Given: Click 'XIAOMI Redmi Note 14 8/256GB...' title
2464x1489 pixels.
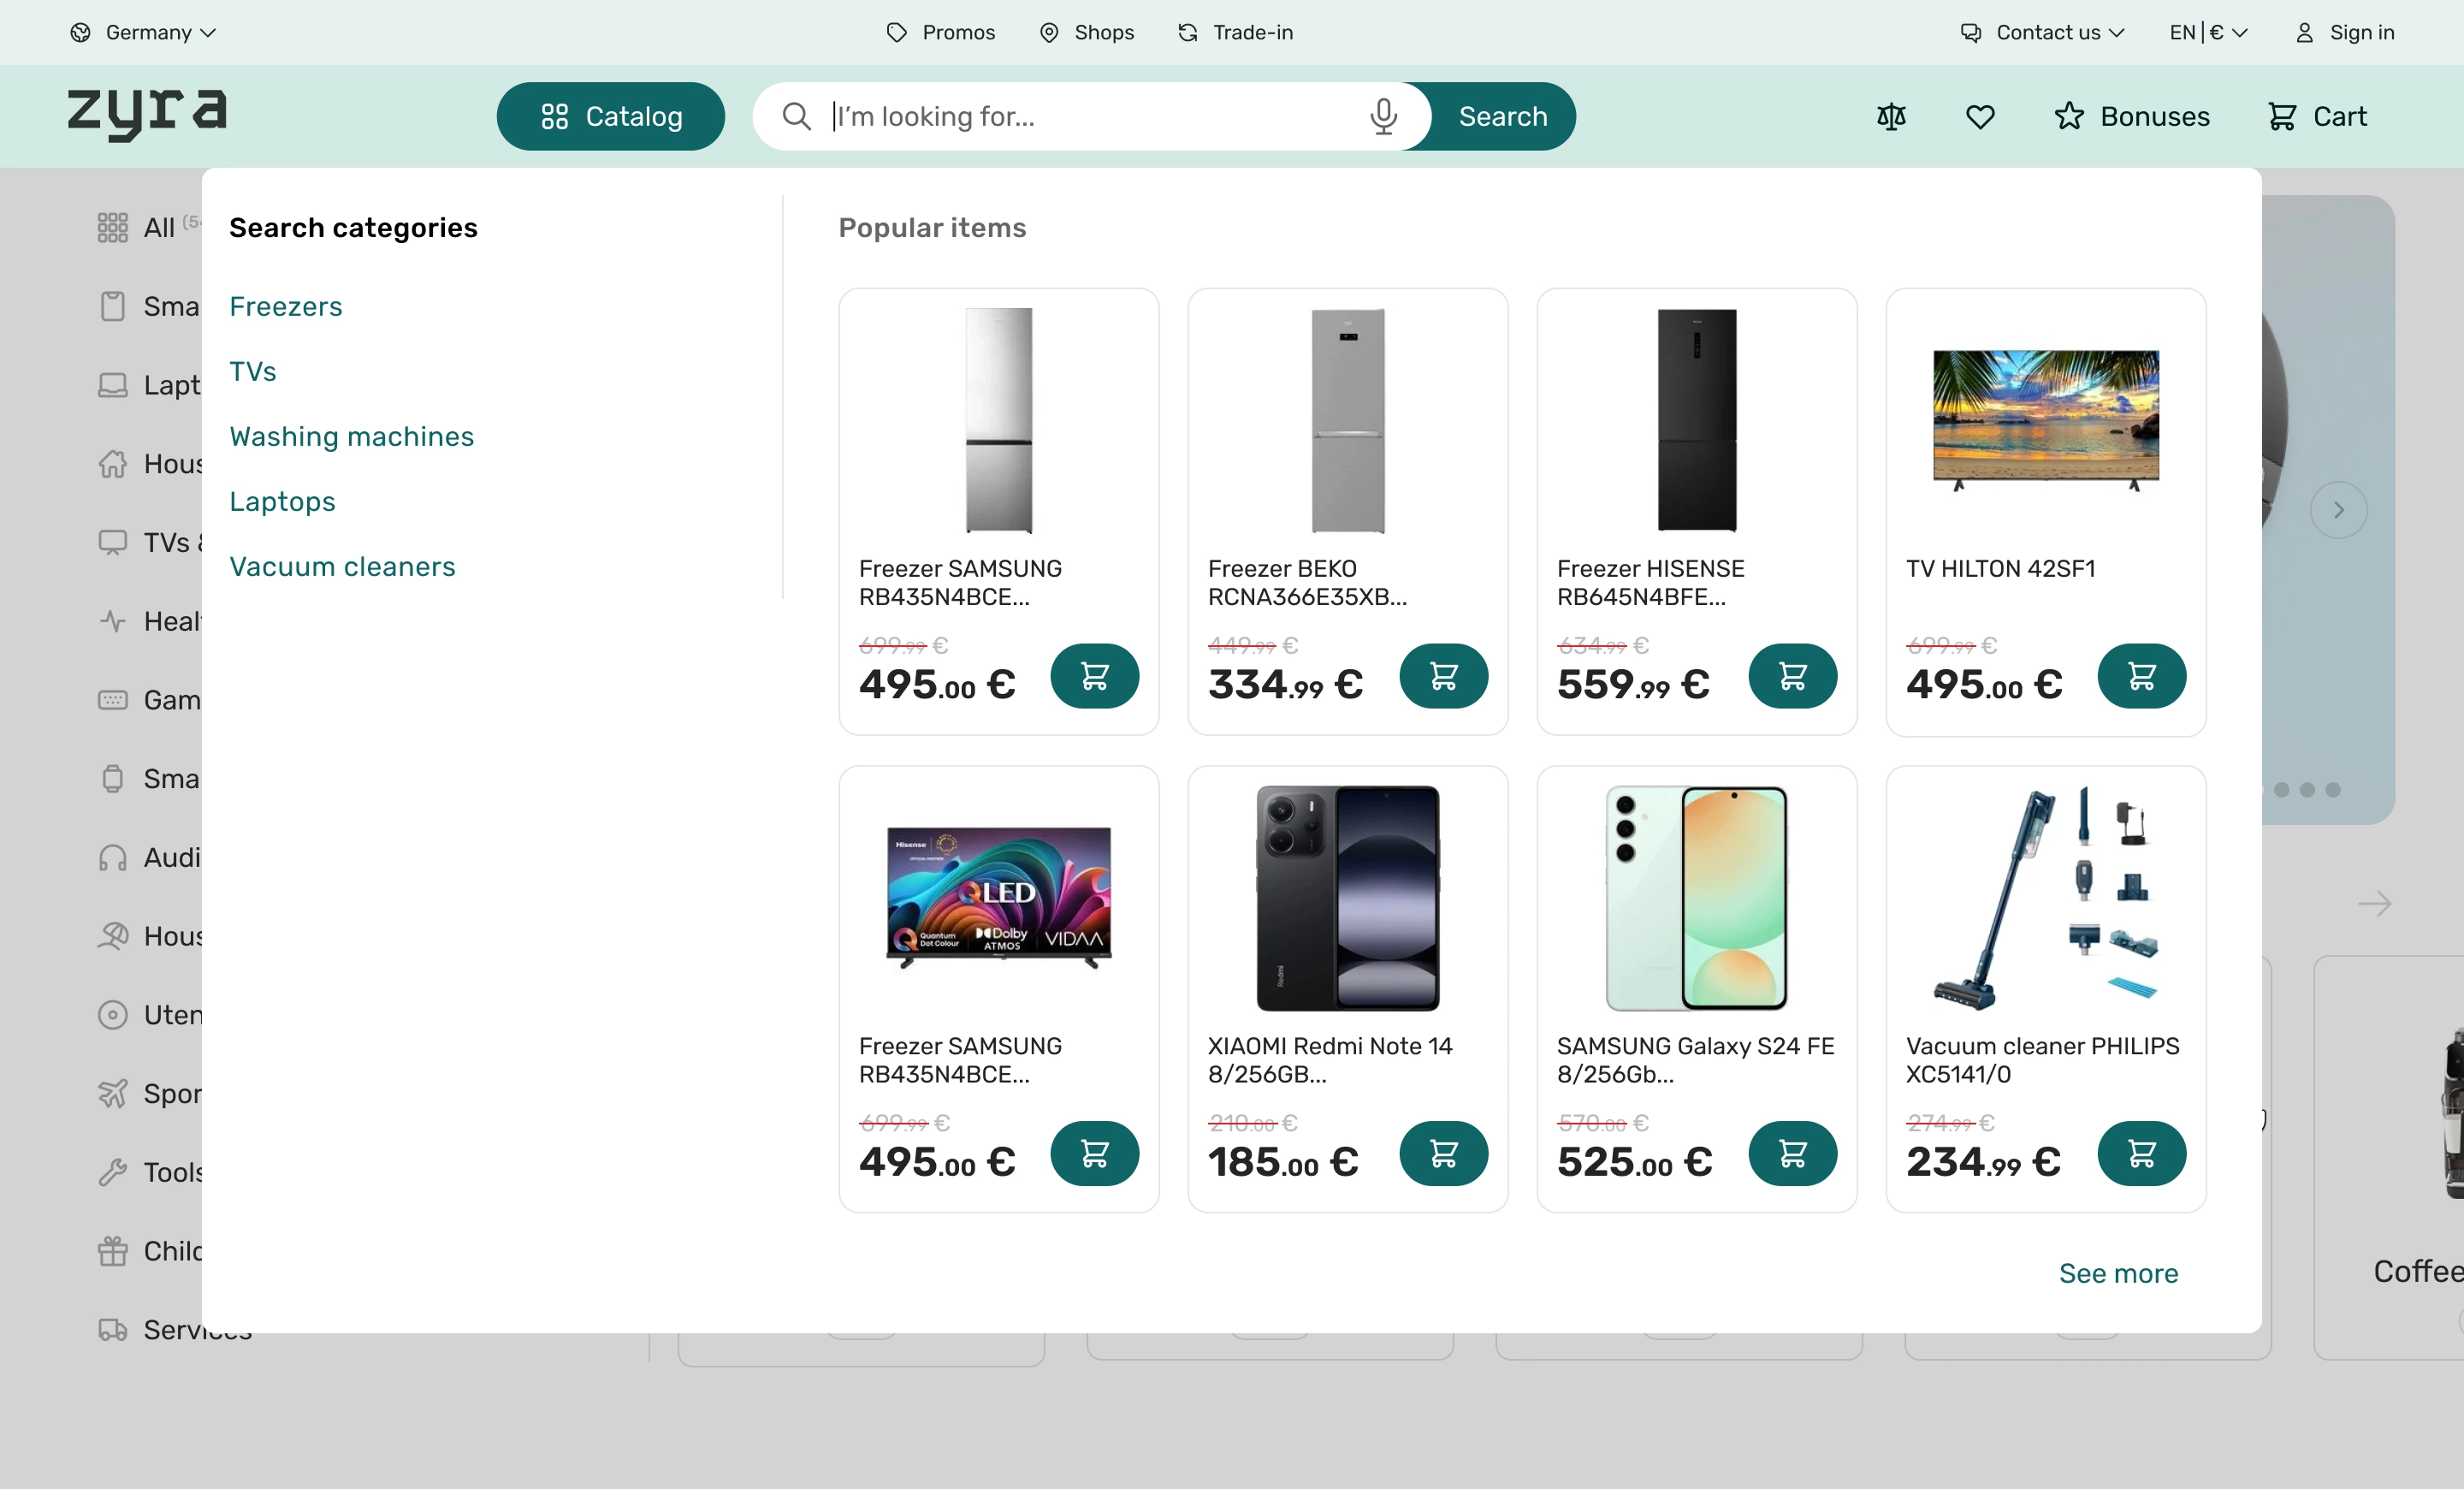Looking at the screenshot, I should pos(1330,1059).
